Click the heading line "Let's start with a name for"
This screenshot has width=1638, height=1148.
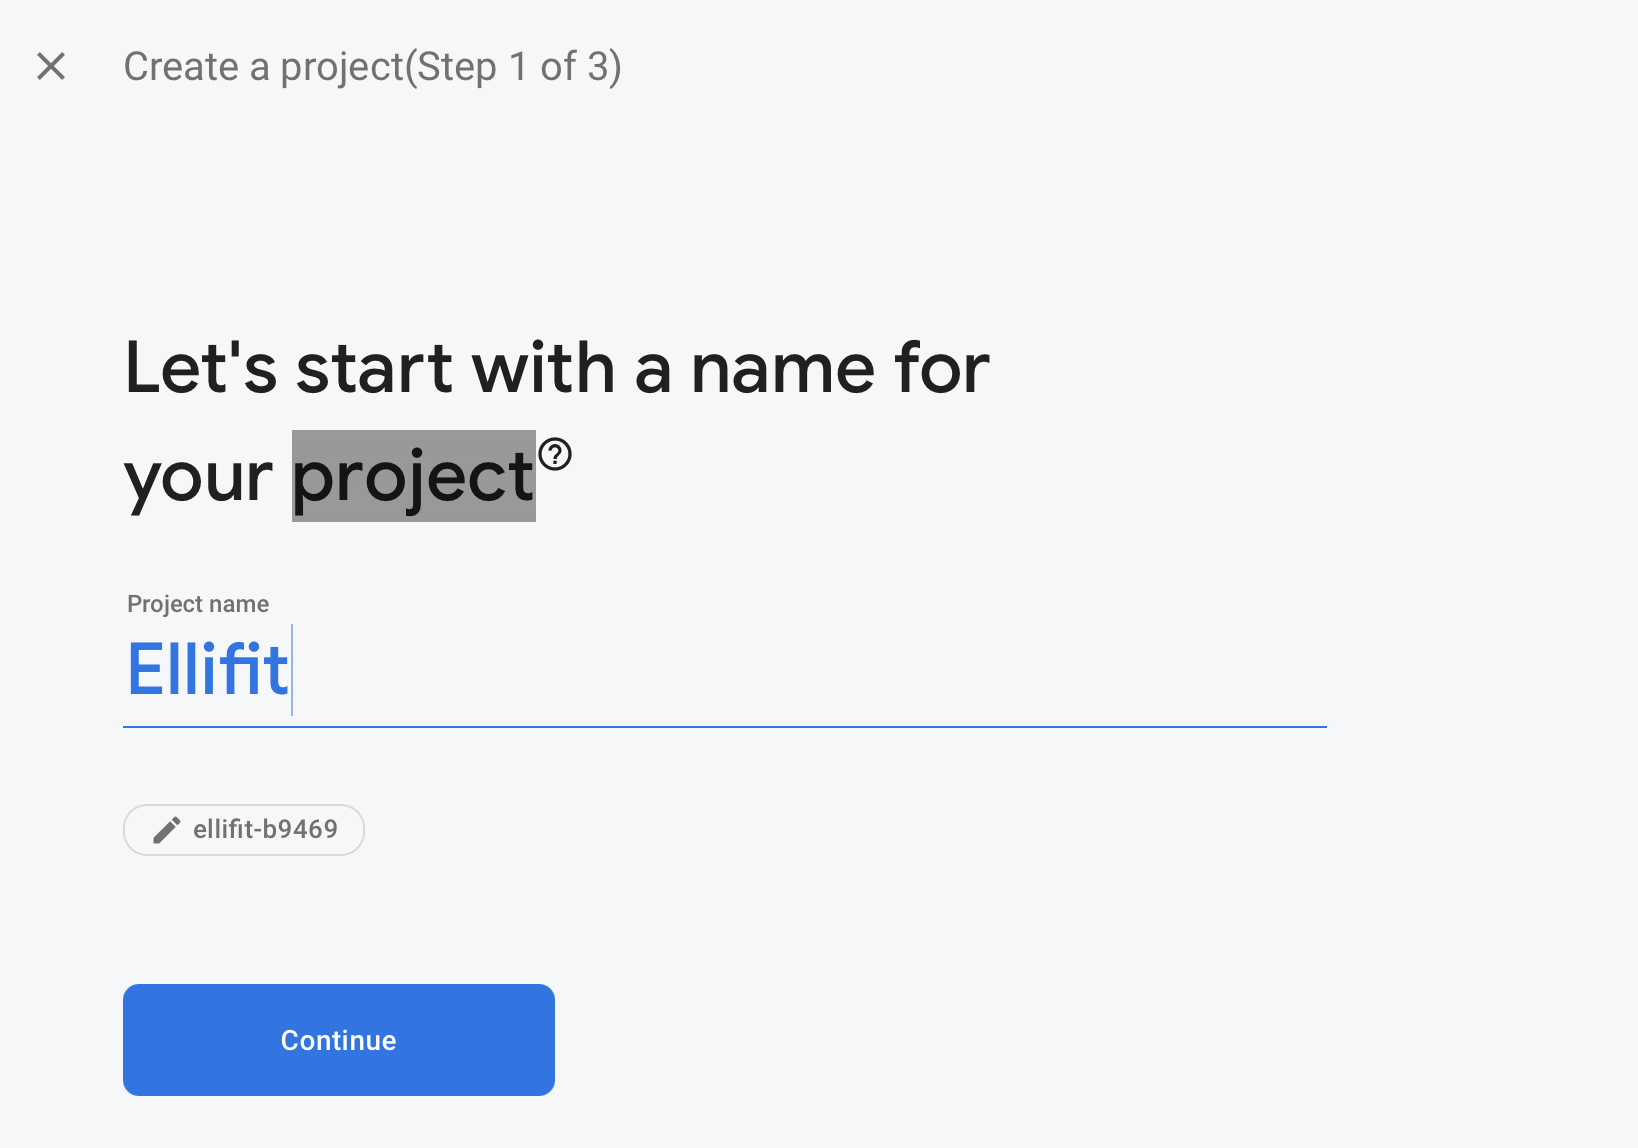click(x=557, y=368)
